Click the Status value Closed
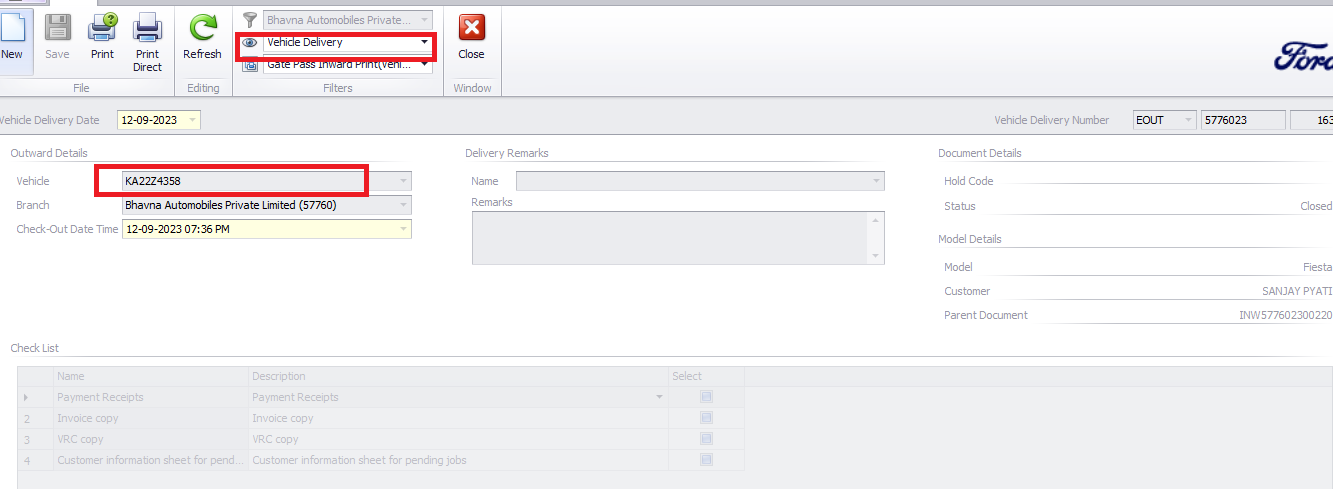Image resolution: width=1333 pixels, height=489 pixels. (x=1316, y=206)
